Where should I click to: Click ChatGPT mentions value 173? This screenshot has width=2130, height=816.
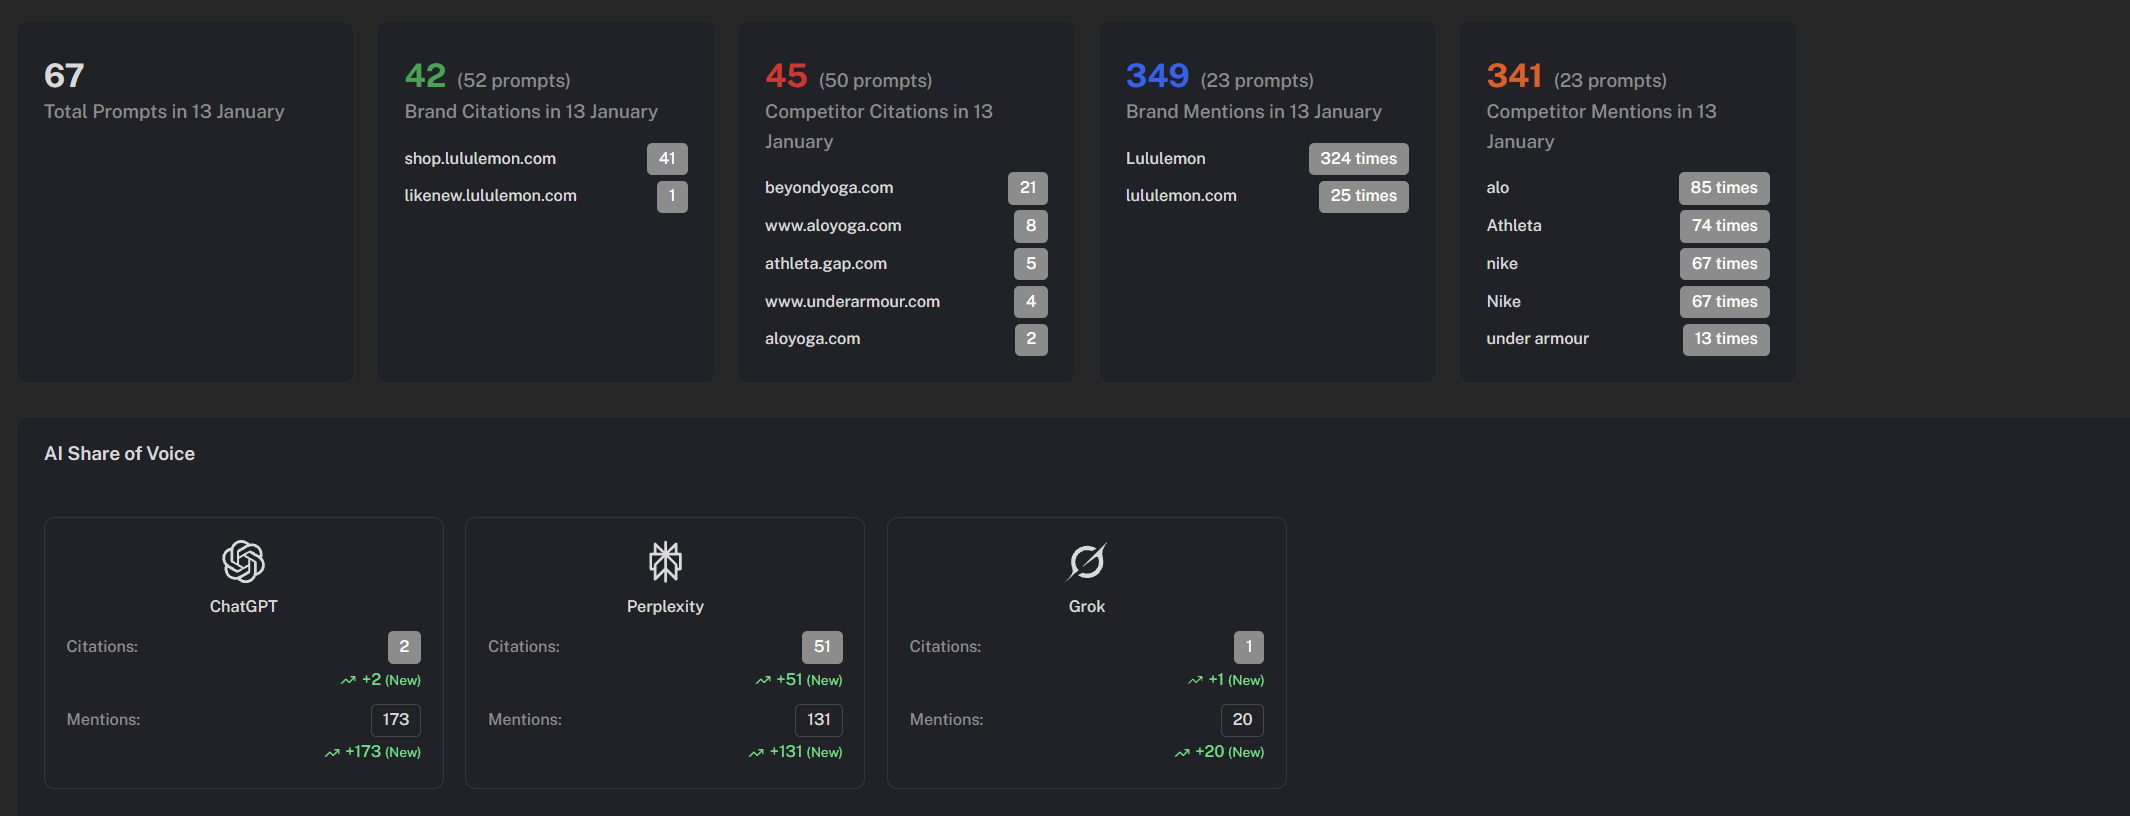pyautogui.click(x=396, y=720)
